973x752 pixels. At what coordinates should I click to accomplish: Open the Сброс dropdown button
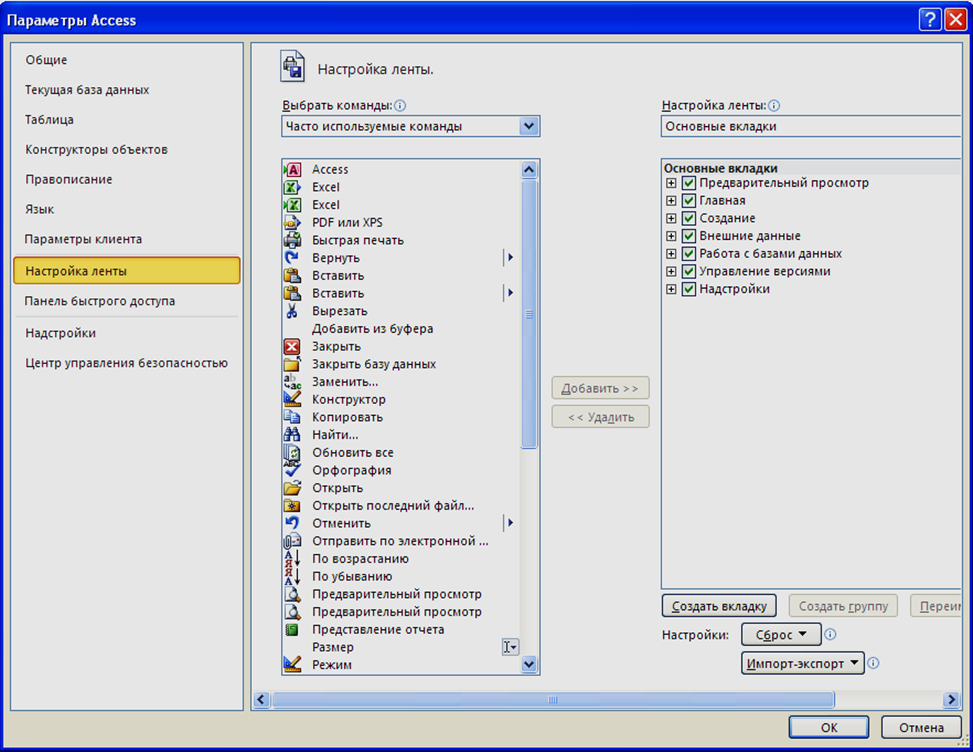(x=781, y=634)
